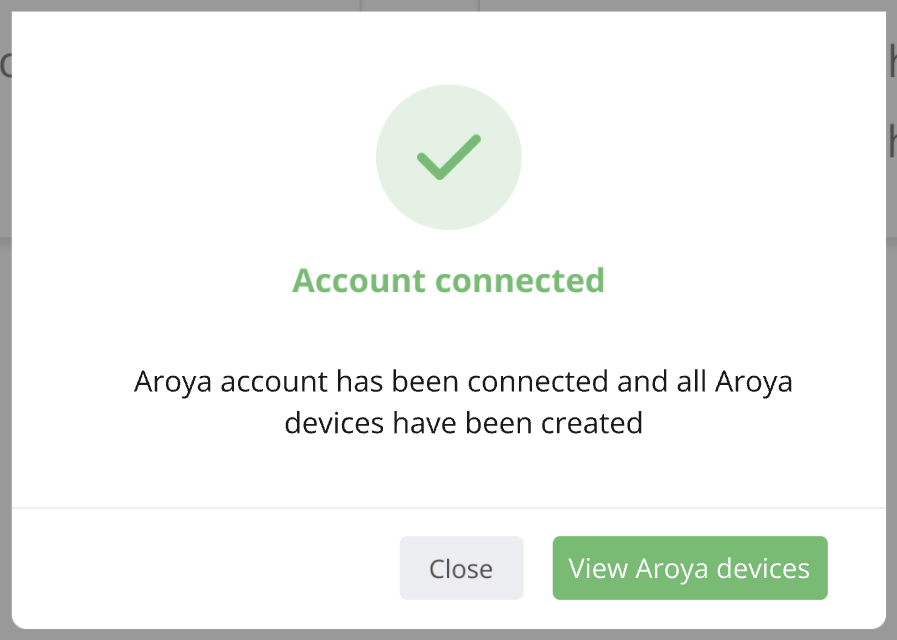Click the empty footer area left of Close
This screenshot has width=897, height=640.
pyautogui.click(x=200, y=568)
